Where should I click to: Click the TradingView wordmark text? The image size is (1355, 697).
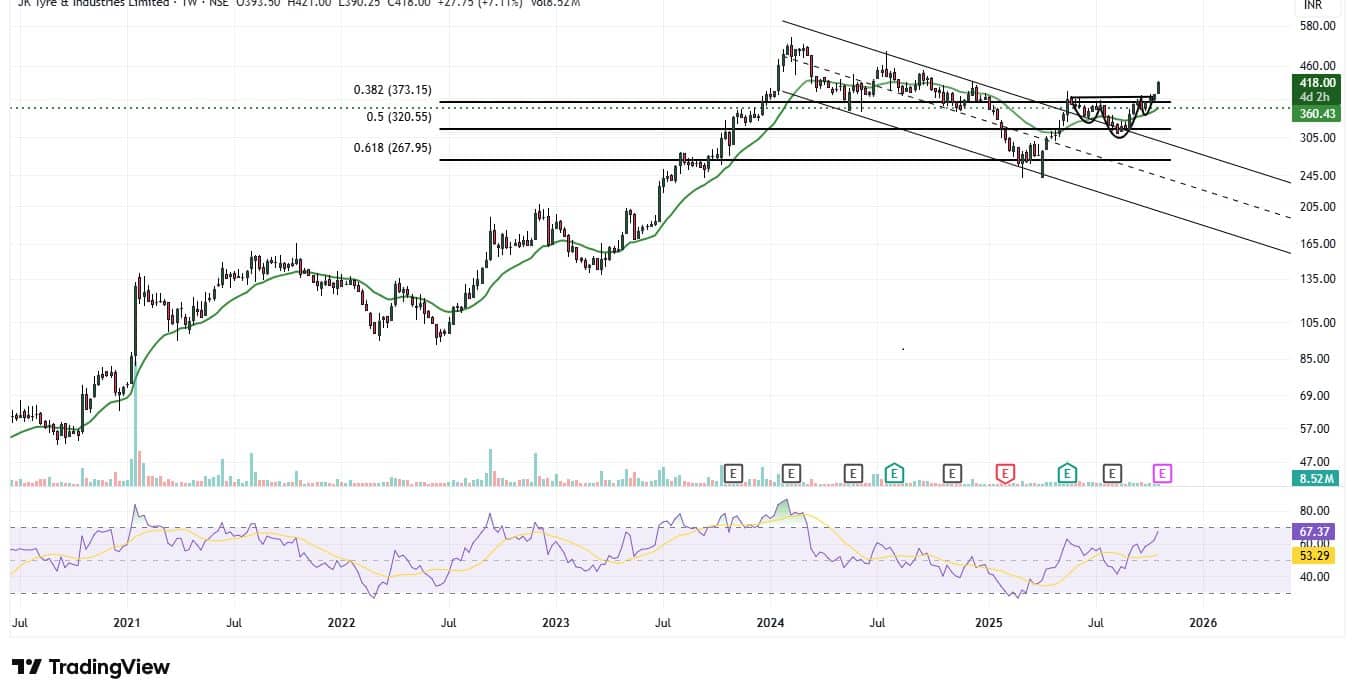point(109,667)
